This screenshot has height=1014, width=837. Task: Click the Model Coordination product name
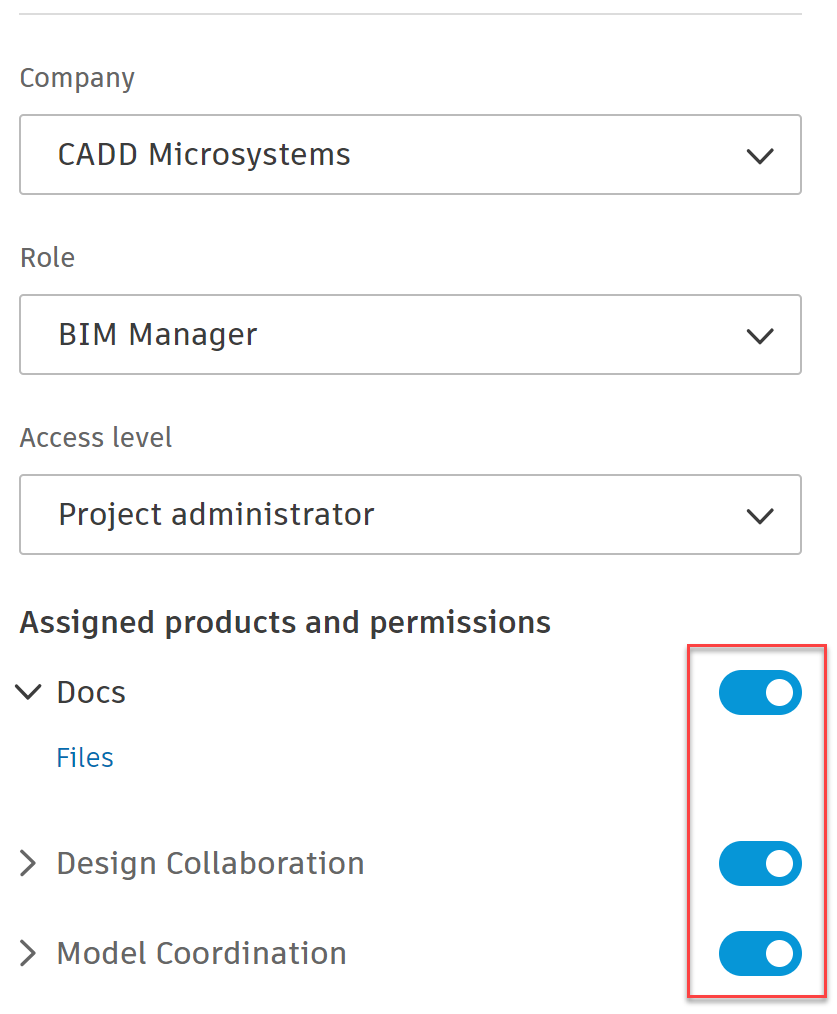201,953
